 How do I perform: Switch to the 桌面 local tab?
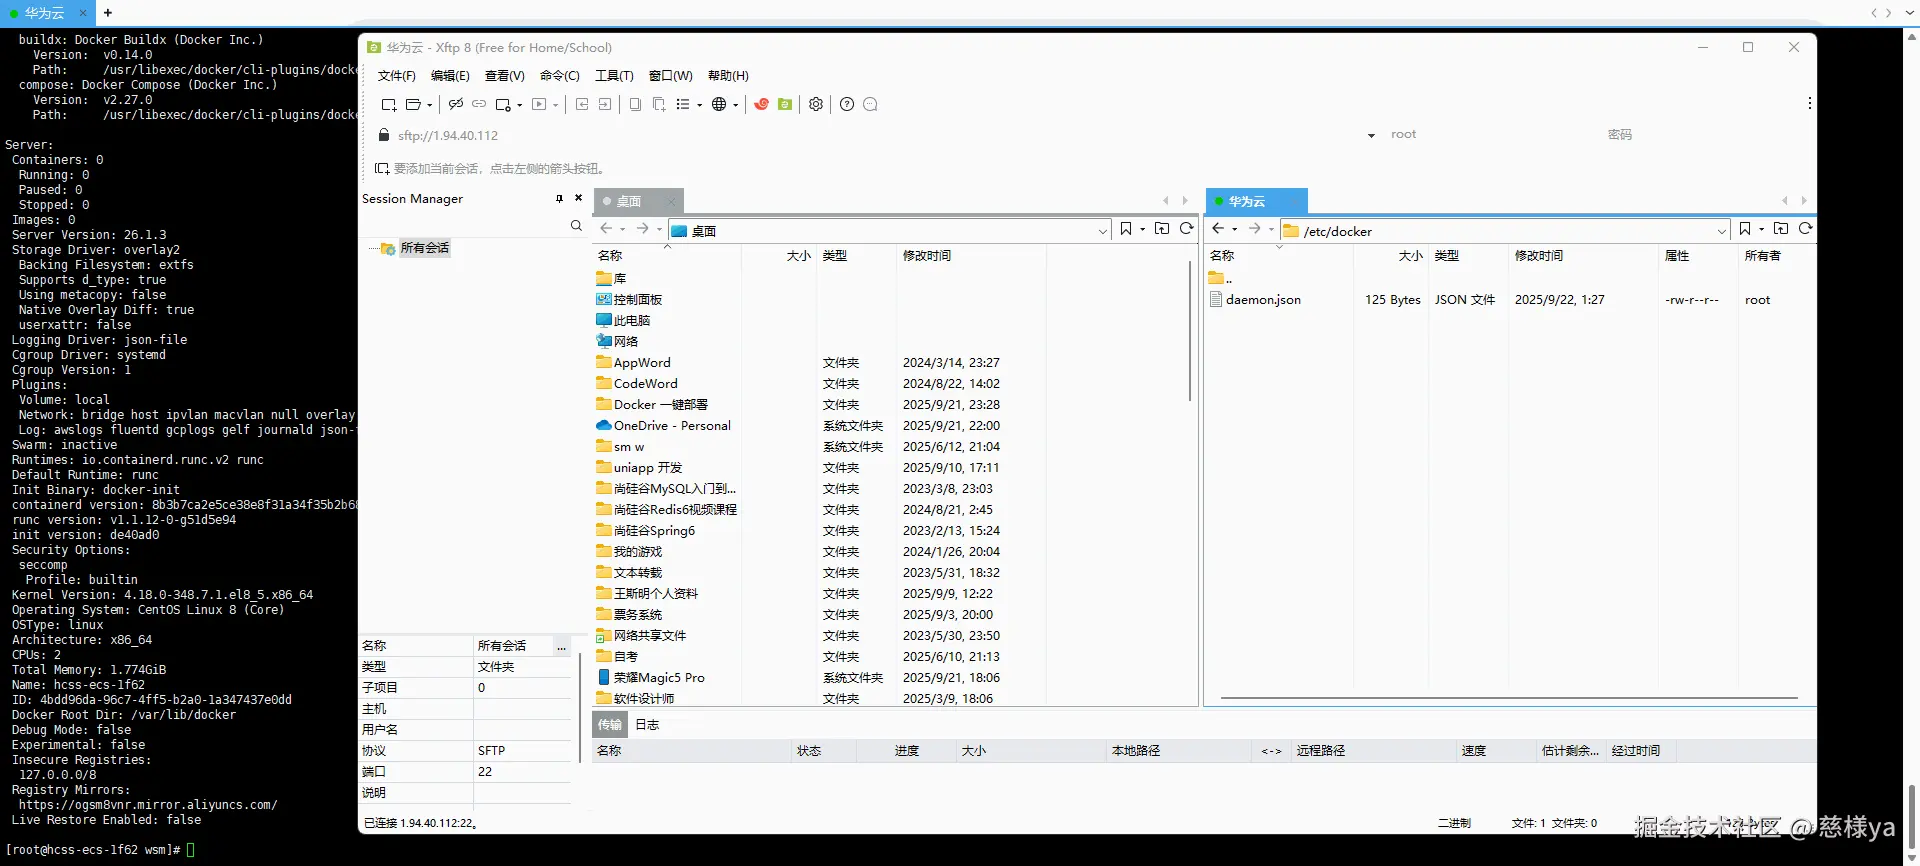tap(637, 201)
